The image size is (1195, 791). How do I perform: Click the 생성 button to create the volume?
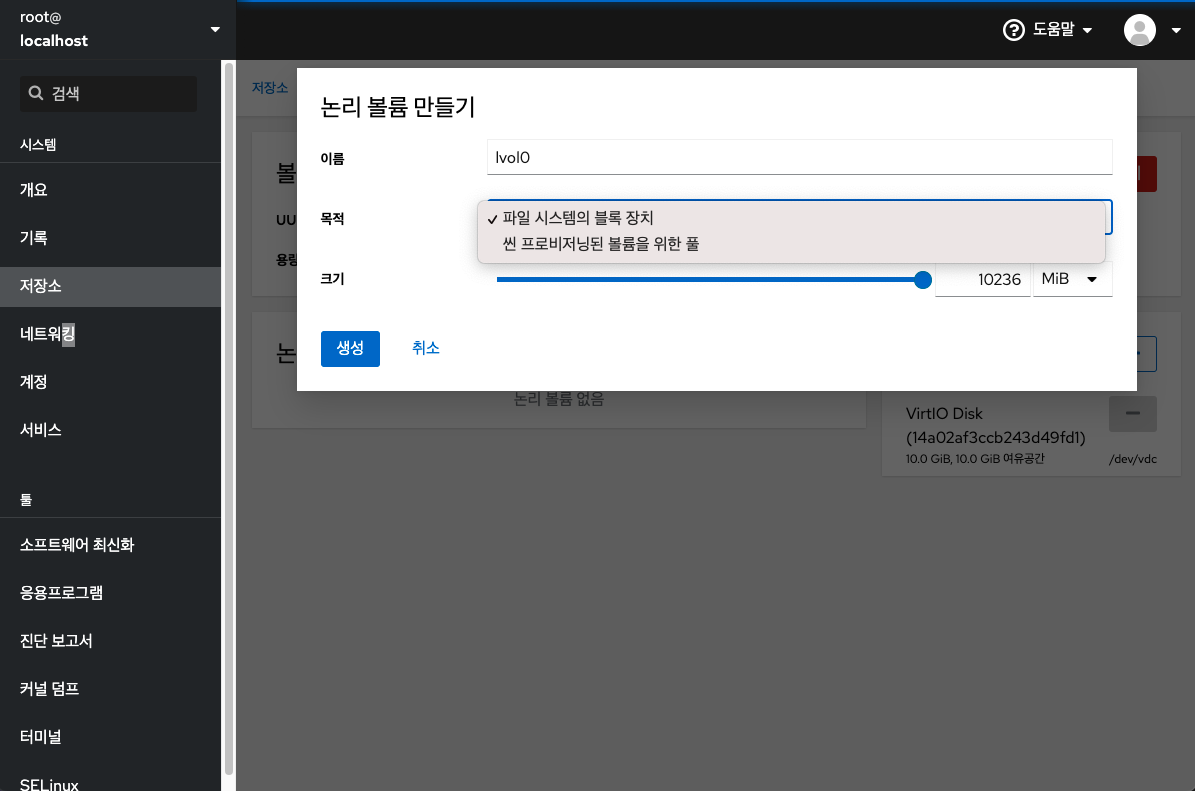pyautogui.click(x=350, y=348)
